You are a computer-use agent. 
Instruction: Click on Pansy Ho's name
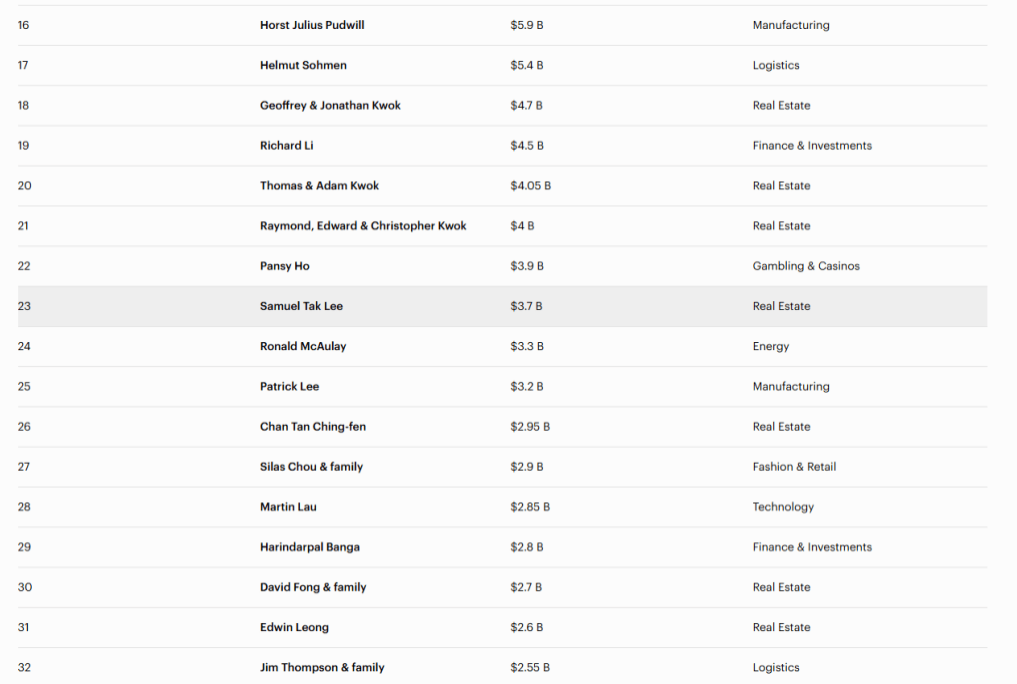pos(285,266)
